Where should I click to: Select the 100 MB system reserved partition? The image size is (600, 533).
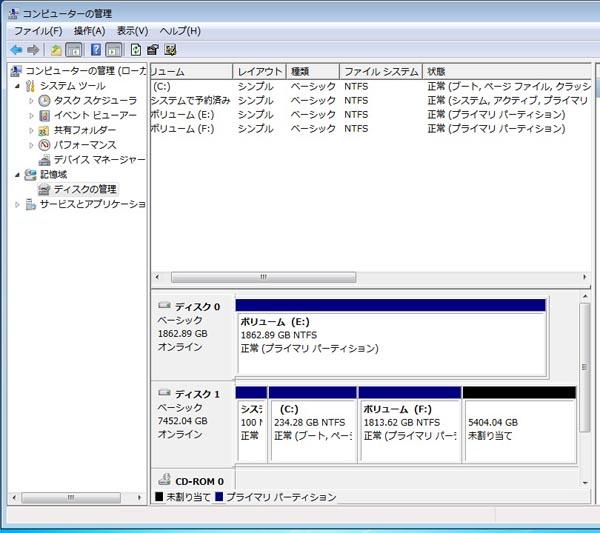[x=251, y=424]
